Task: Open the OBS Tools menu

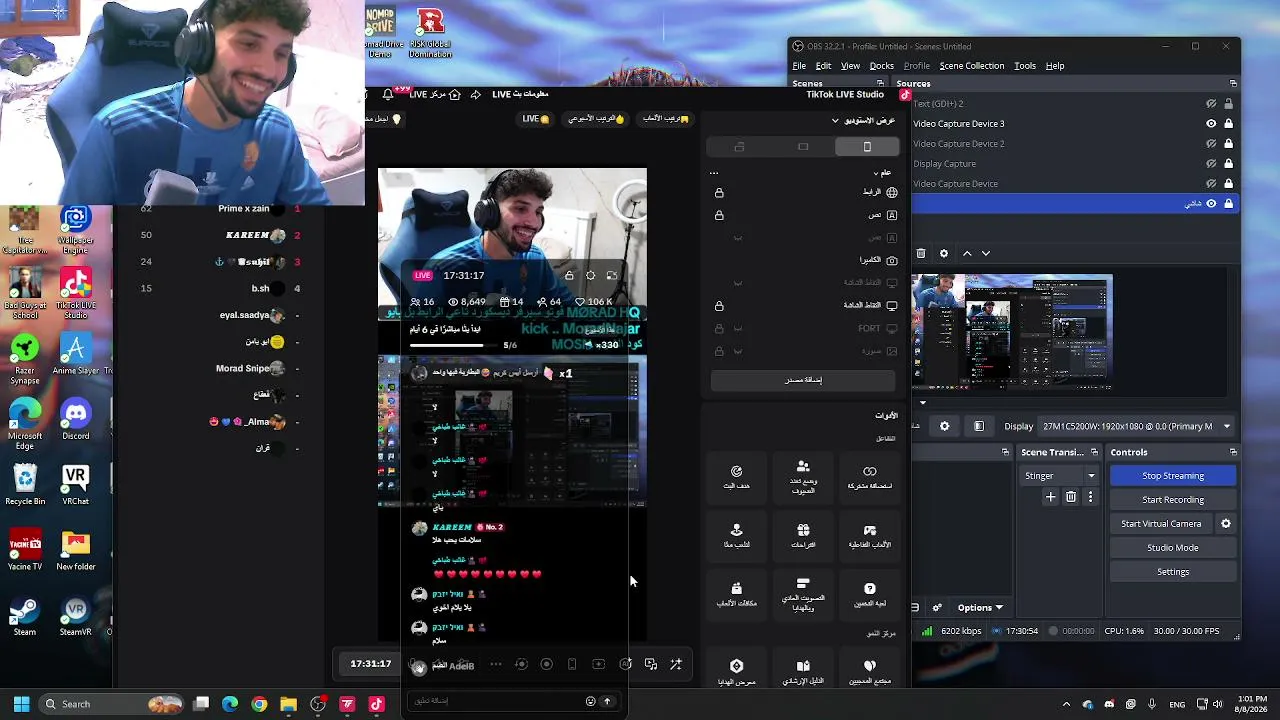Action: (x=1025, y=66)
